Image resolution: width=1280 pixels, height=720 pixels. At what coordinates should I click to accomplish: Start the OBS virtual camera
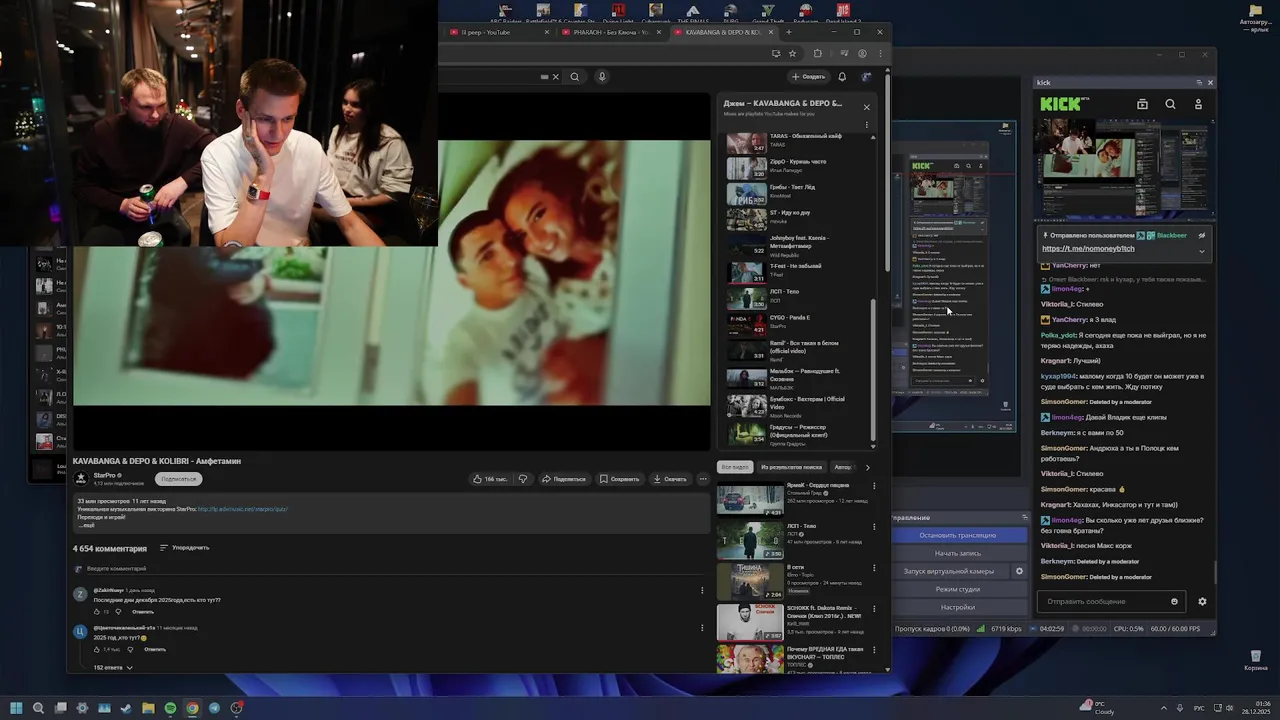pos(949,571)
